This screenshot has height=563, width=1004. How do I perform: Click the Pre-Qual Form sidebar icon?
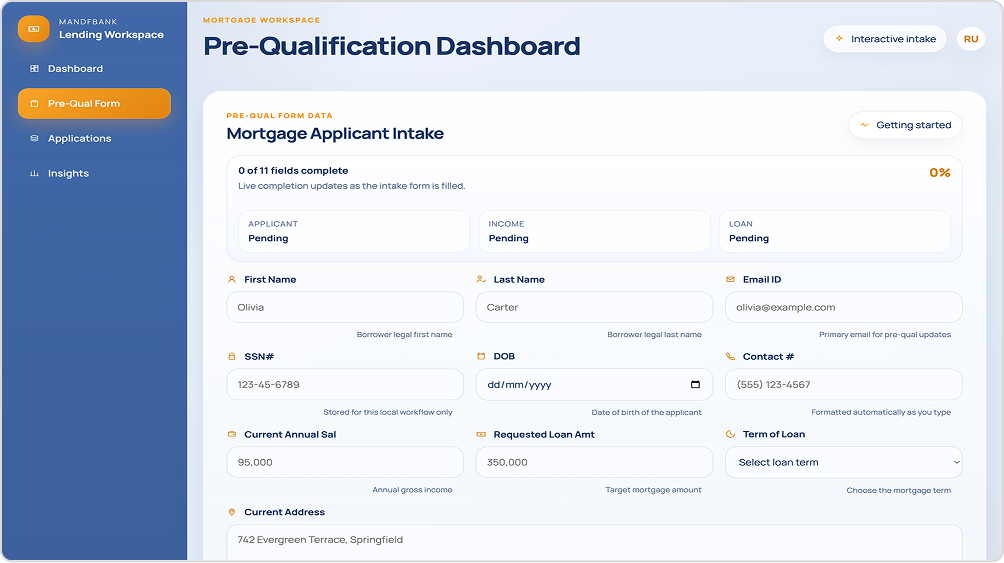tap(35, 104)
